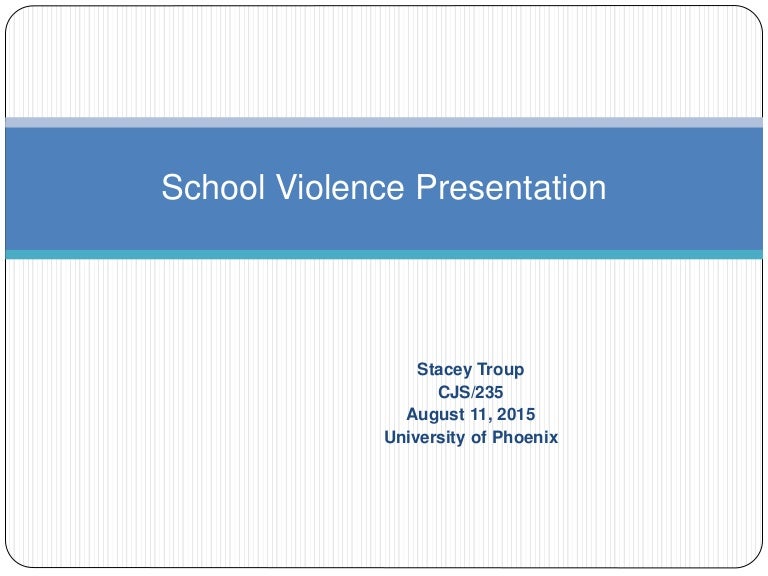The width and height of the screenshot is (768, 576).
Task: Click the striped background above the title banner
Action: (x=383, y=60)
